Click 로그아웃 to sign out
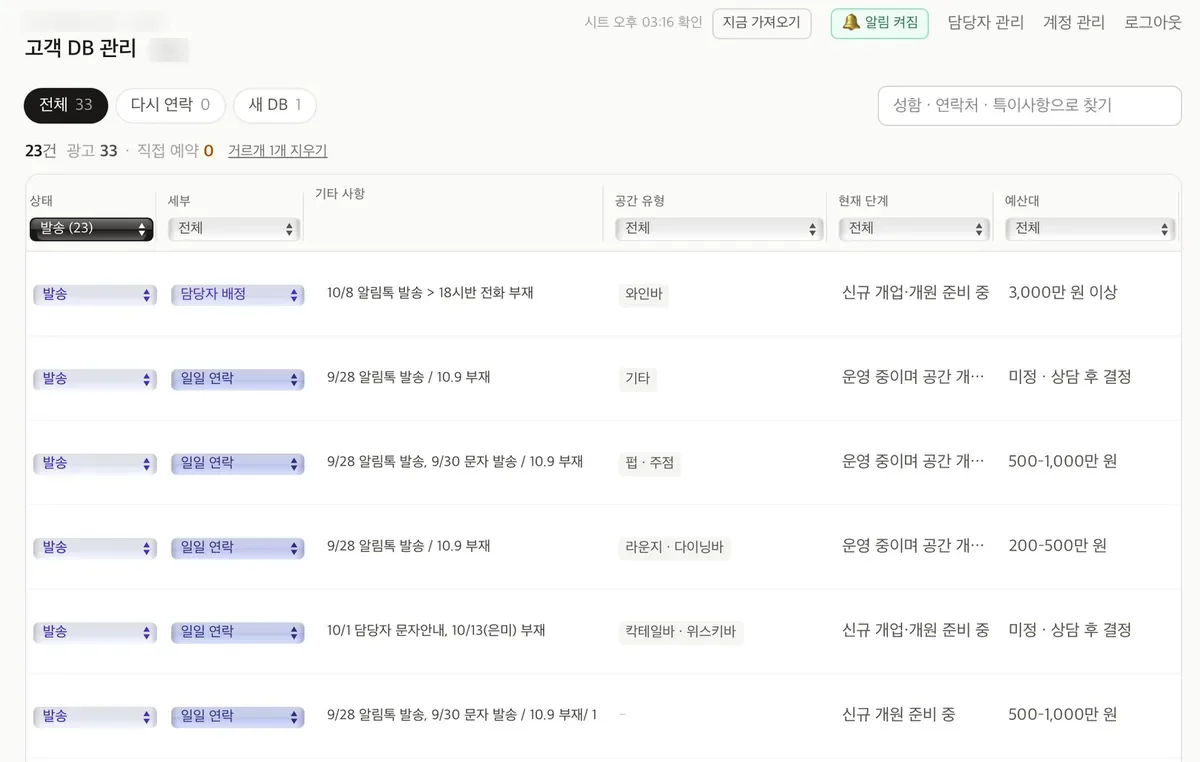The height and width of the screenshot is (762, 1200). 1153,23
